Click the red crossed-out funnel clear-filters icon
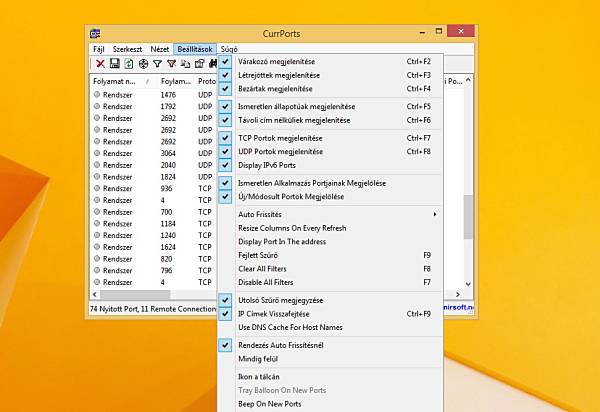Viewport: 600px width, 412px height. click(171, 64)
